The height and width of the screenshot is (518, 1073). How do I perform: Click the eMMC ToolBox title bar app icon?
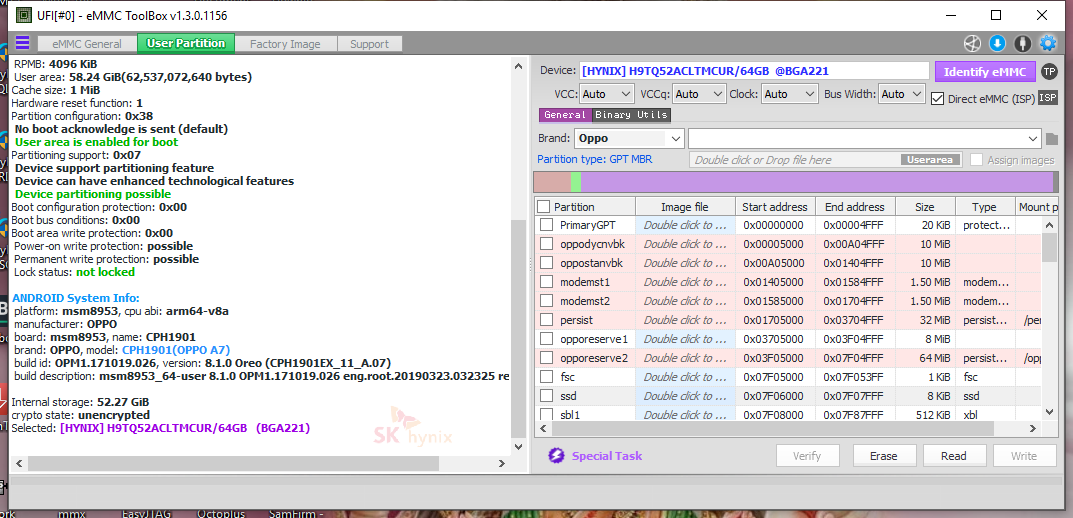pyautogui.click(x=23, y=14)
